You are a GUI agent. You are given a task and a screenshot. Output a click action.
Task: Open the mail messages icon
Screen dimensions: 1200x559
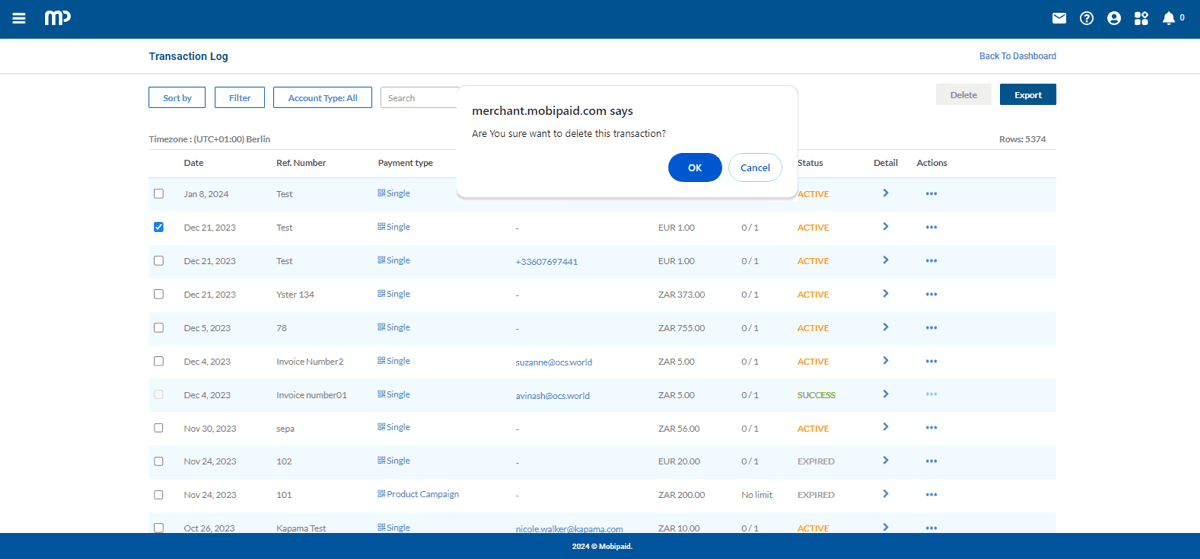(x=1059, y=18)
